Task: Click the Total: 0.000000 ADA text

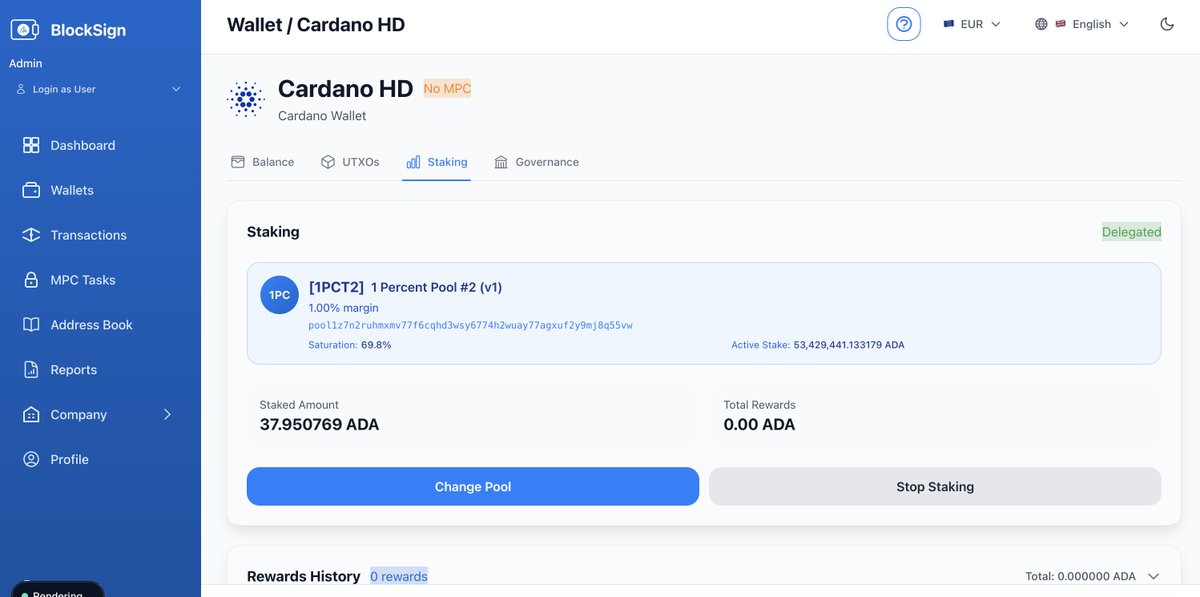Action: (1081, 577)
